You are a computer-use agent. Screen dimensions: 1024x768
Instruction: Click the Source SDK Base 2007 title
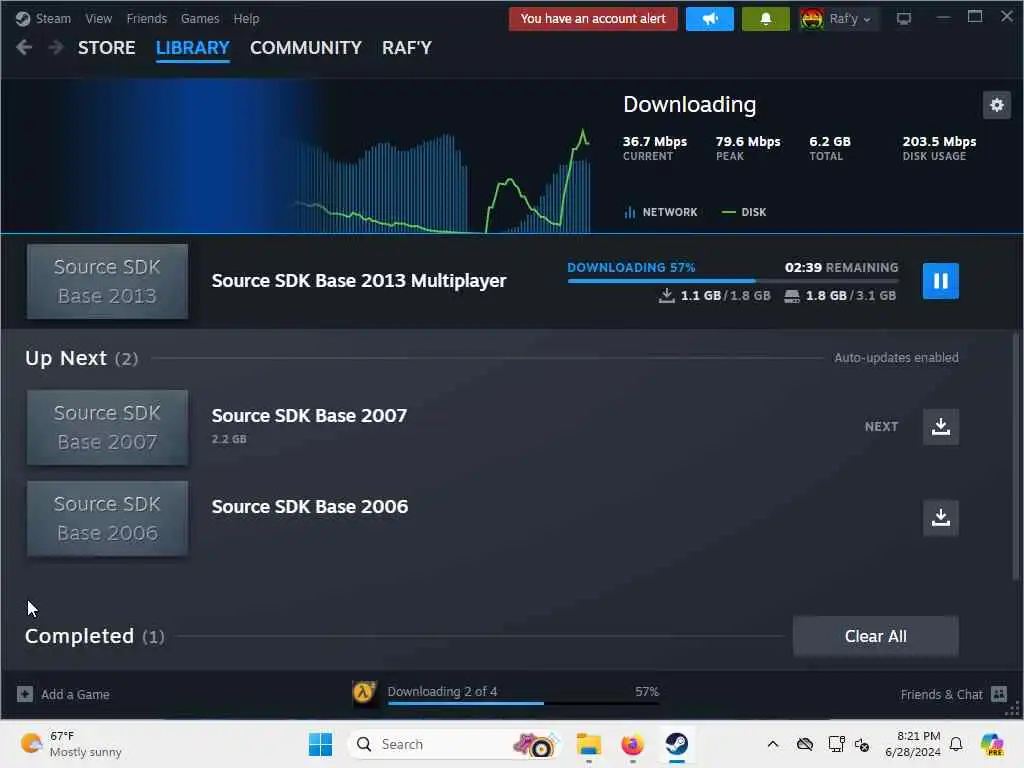[x=309, y=415]
